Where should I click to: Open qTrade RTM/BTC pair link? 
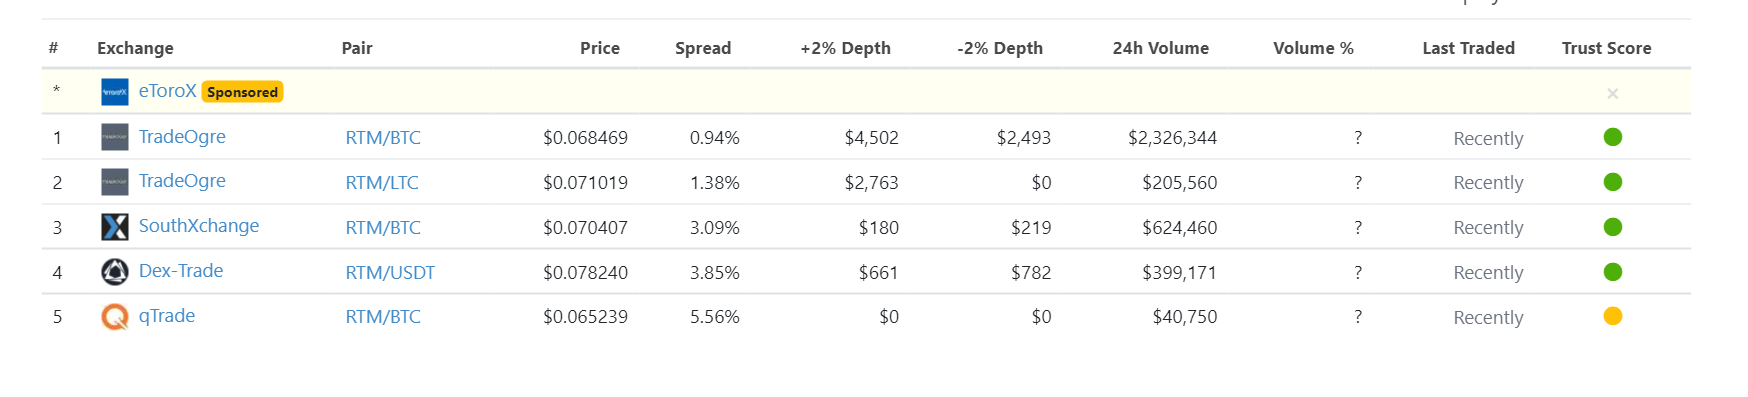tap(383, 317)
